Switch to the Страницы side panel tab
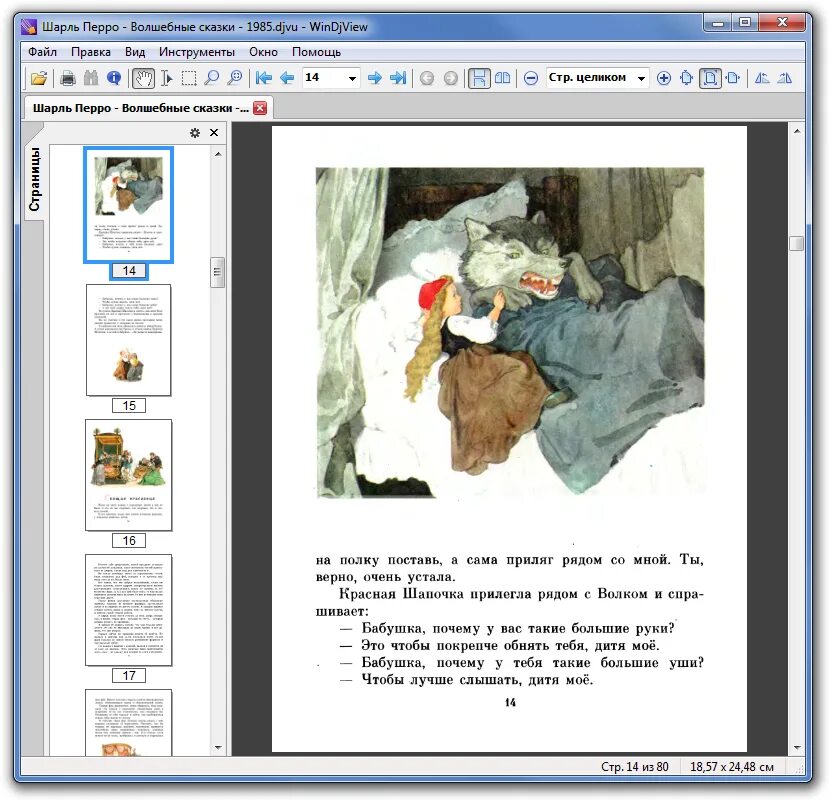 click(34, 179)
